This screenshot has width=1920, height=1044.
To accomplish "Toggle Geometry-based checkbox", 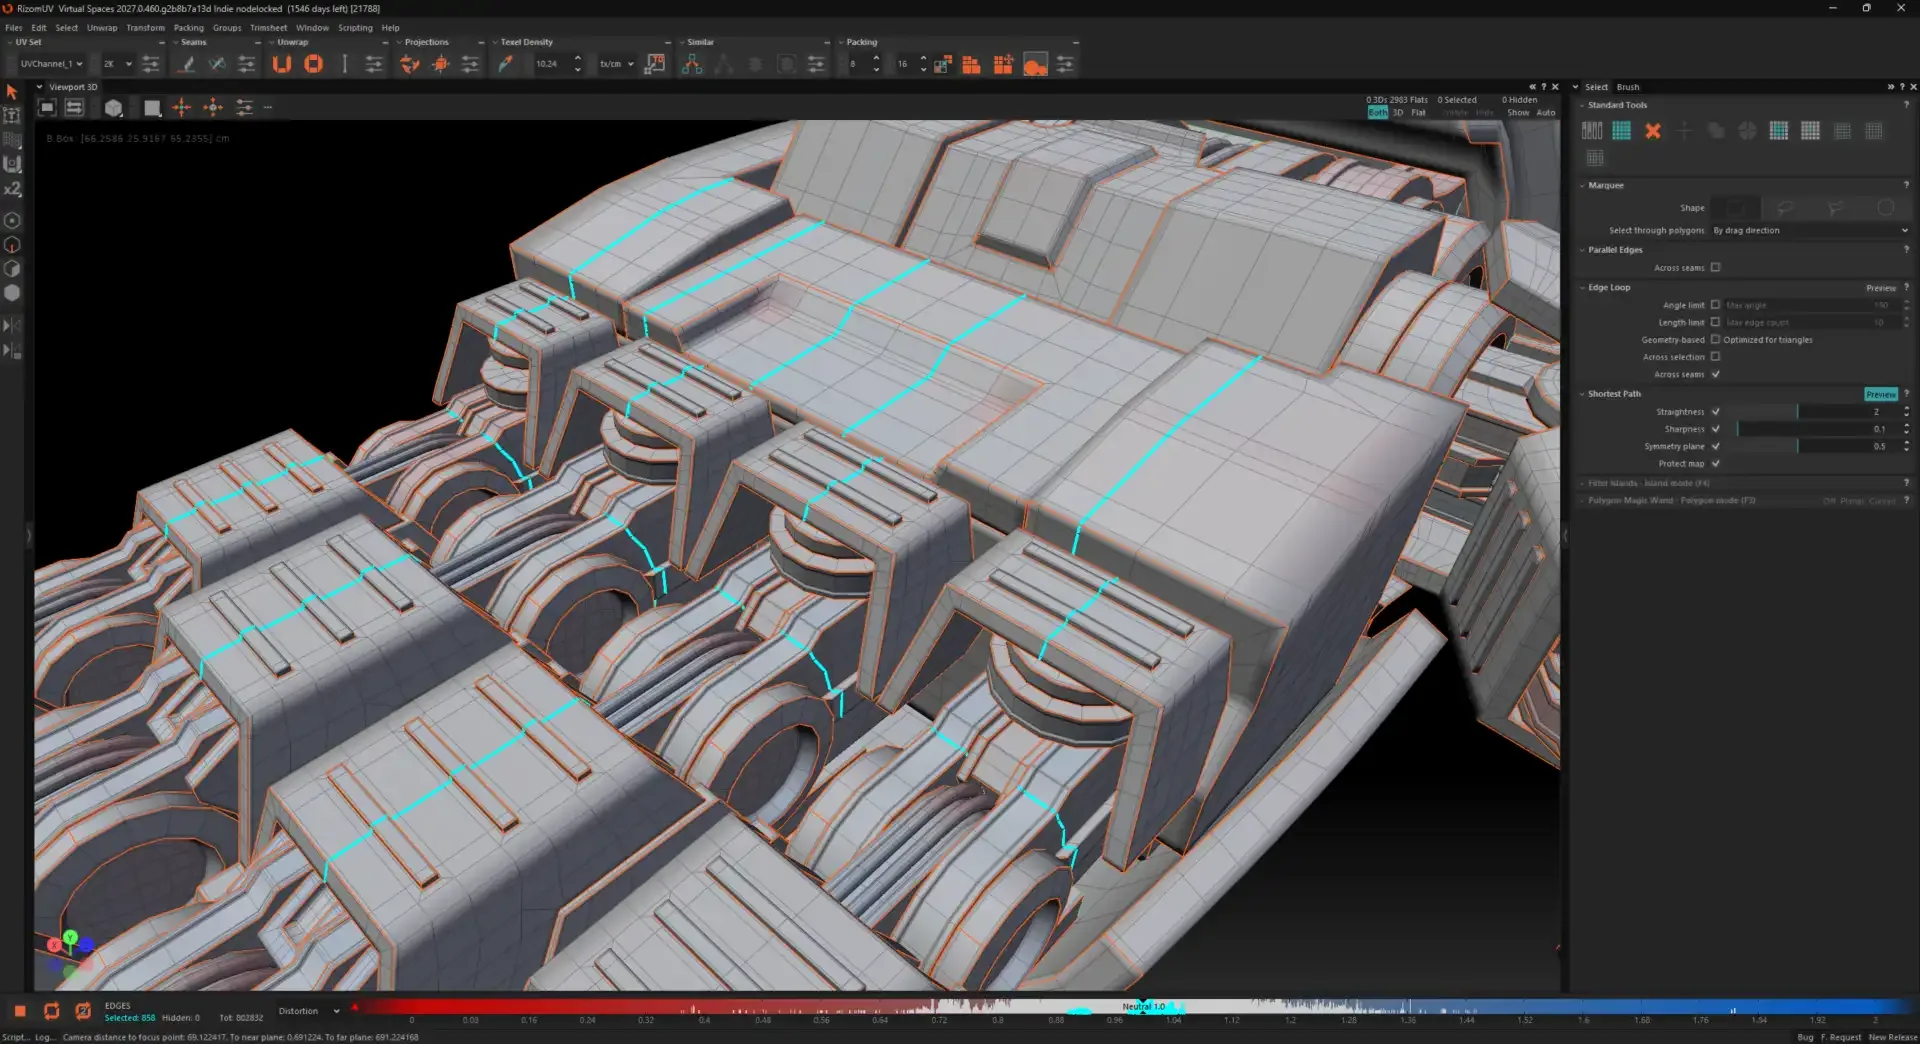I will [1716, 339].
